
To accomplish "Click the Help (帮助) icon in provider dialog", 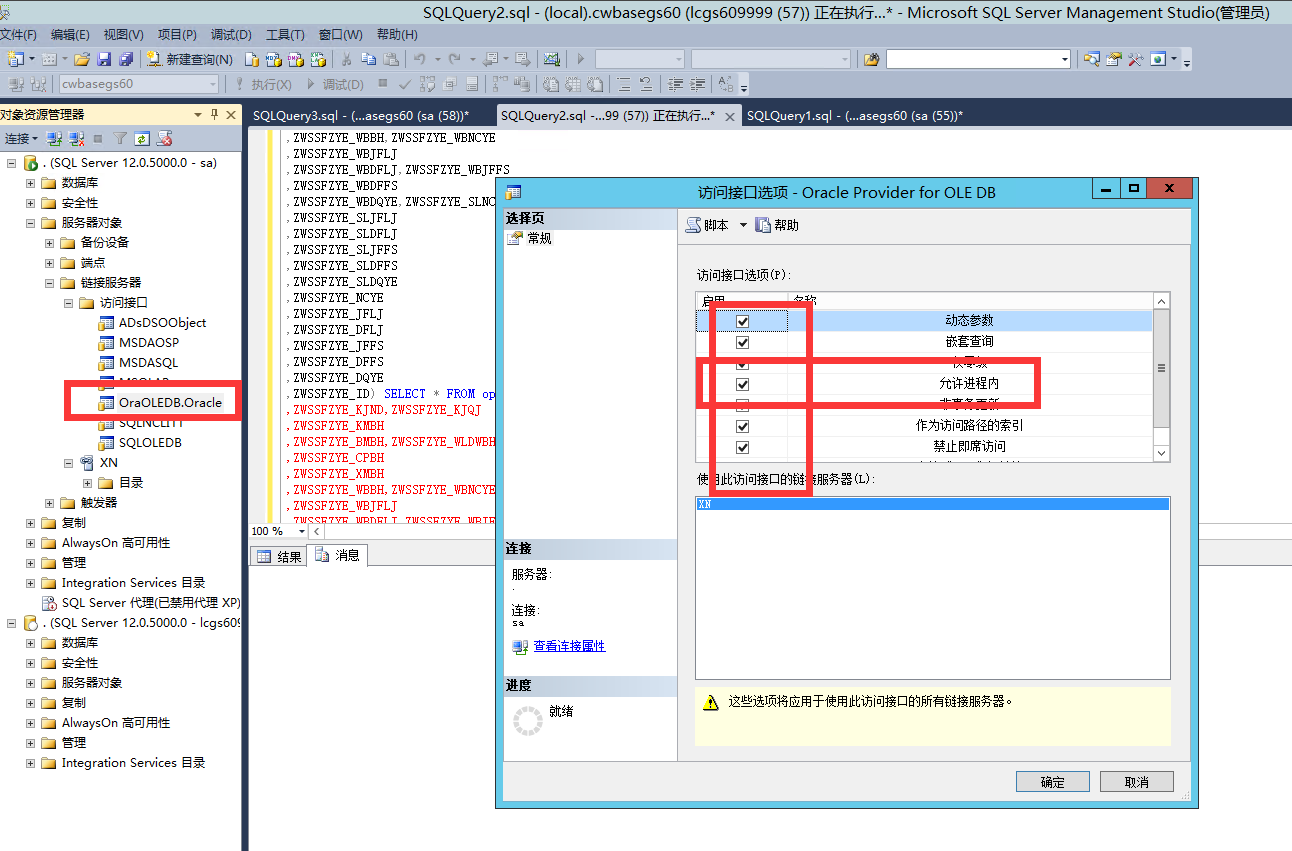I will tap(763, 226).
